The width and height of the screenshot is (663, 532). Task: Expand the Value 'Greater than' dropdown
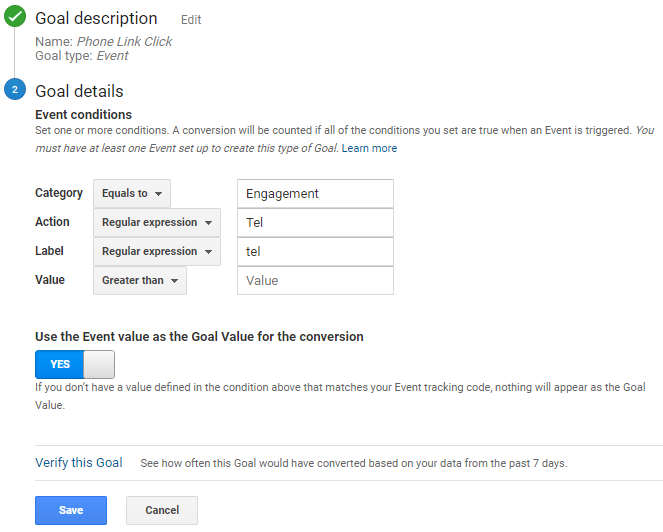click(x=140, y=280)
